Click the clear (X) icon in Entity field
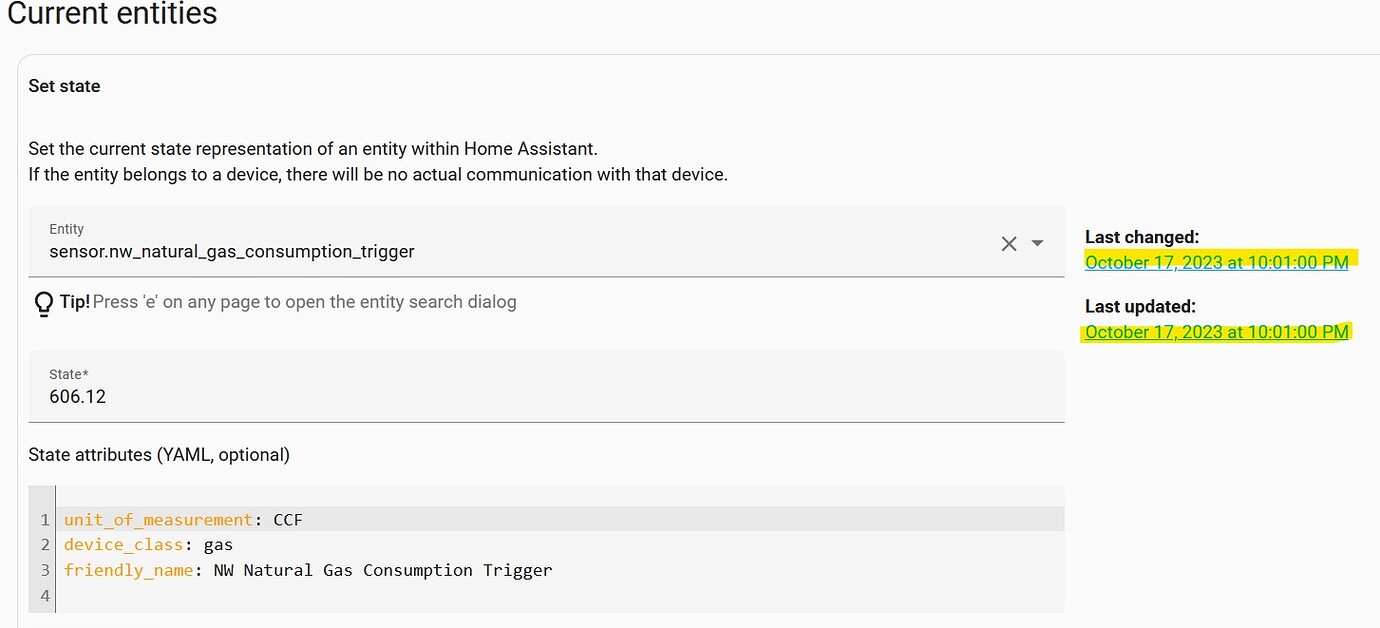1380x628 pixels. coord(1009,243)
